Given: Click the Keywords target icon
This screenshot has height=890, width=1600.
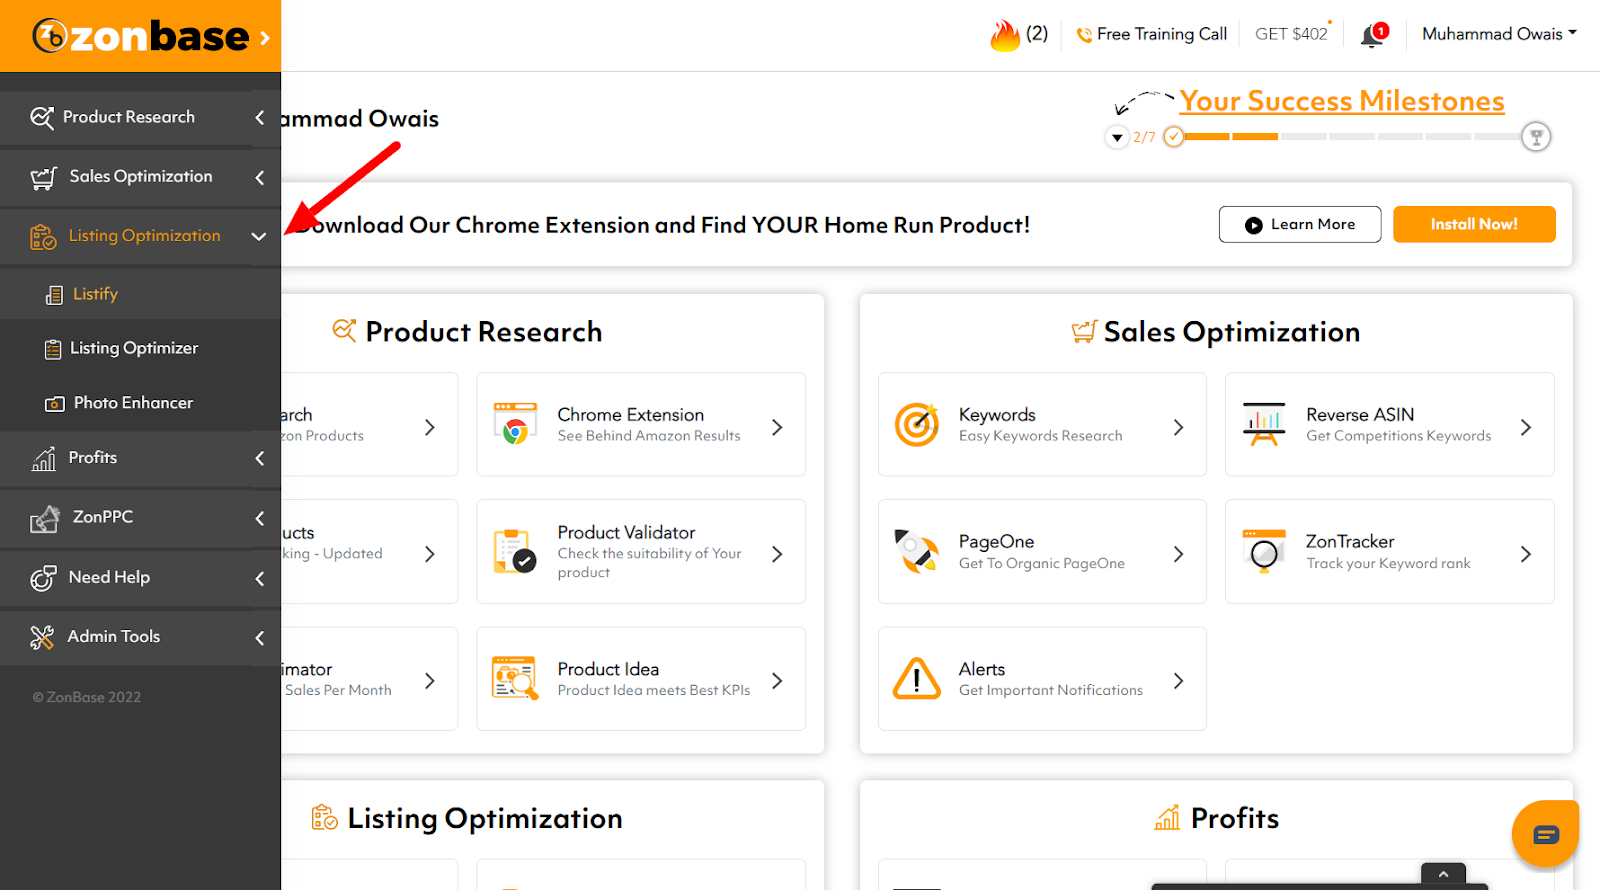Looking at the screenshot, I should pos(917,424).
